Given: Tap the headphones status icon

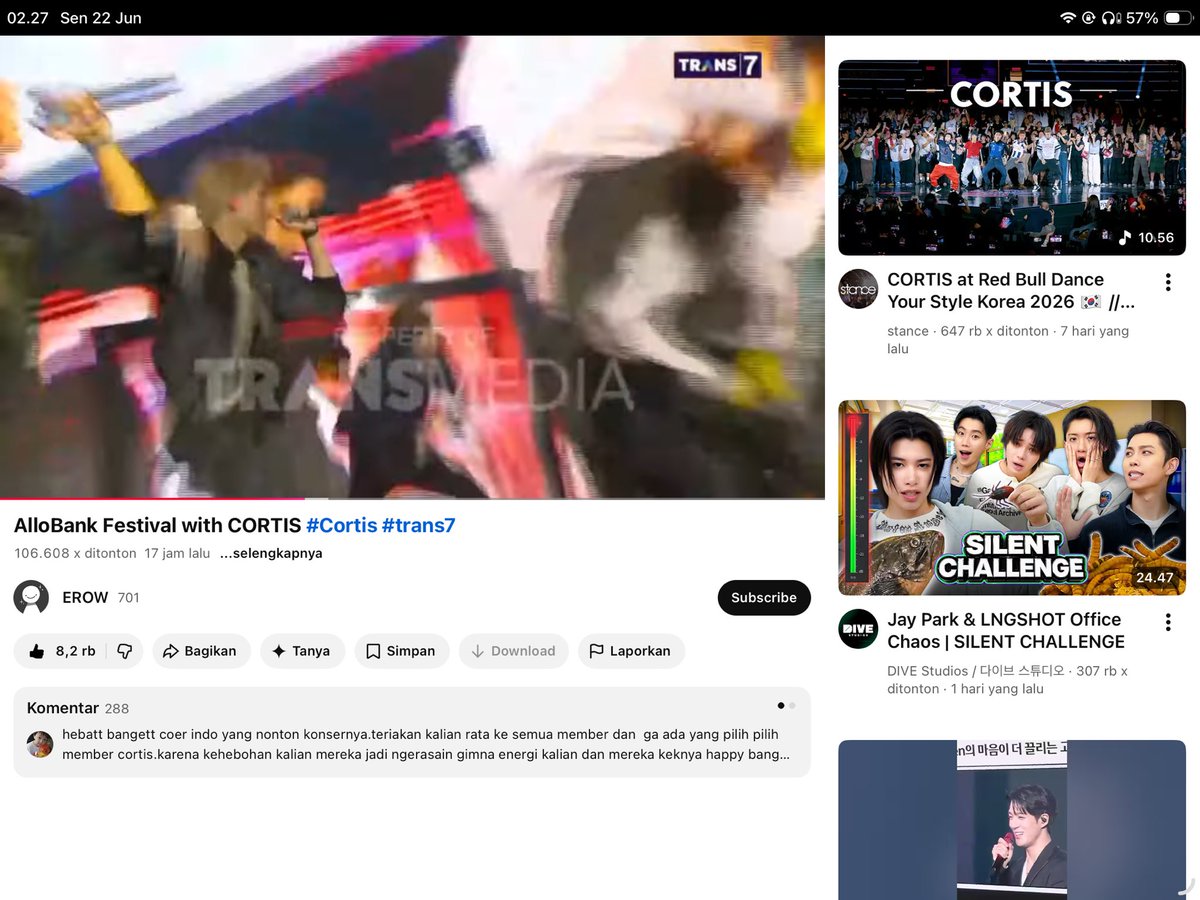Looking at the screenshot, I should click(1111, 18).
